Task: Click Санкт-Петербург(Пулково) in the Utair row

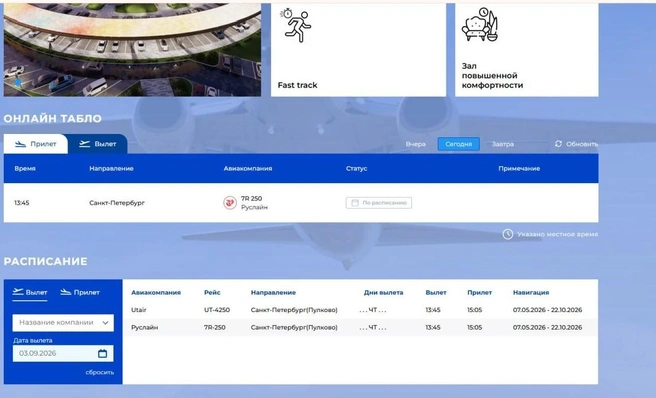Action: tap(294, 310)
